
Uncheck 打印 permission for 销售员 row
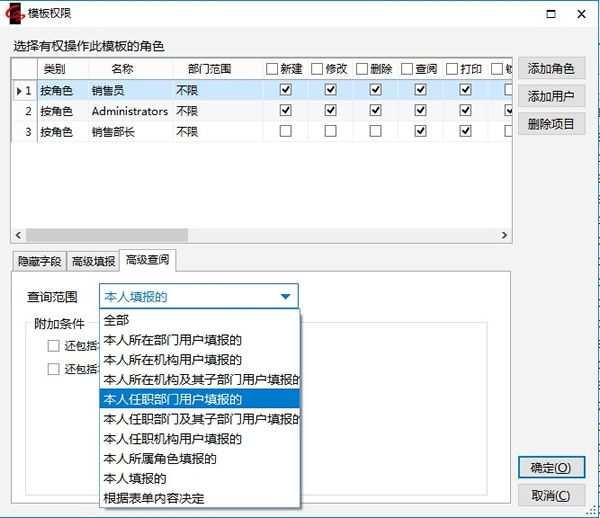pos(465,90)
